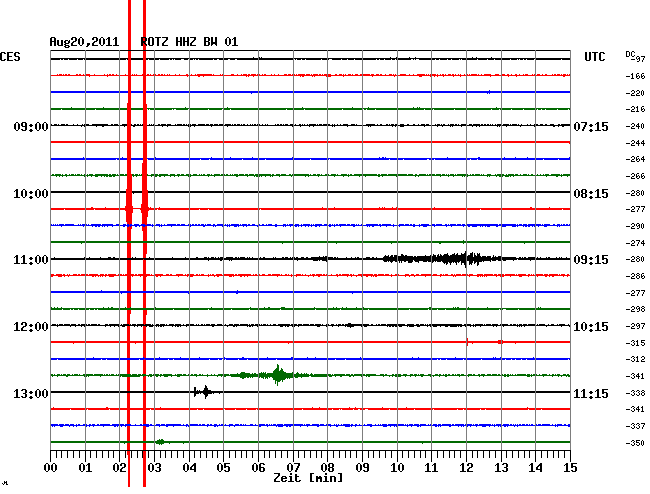This screenshot has height=494, width=650.
Task: Click minute tick label 11 on time axis
Action: [x=432, y=468]
